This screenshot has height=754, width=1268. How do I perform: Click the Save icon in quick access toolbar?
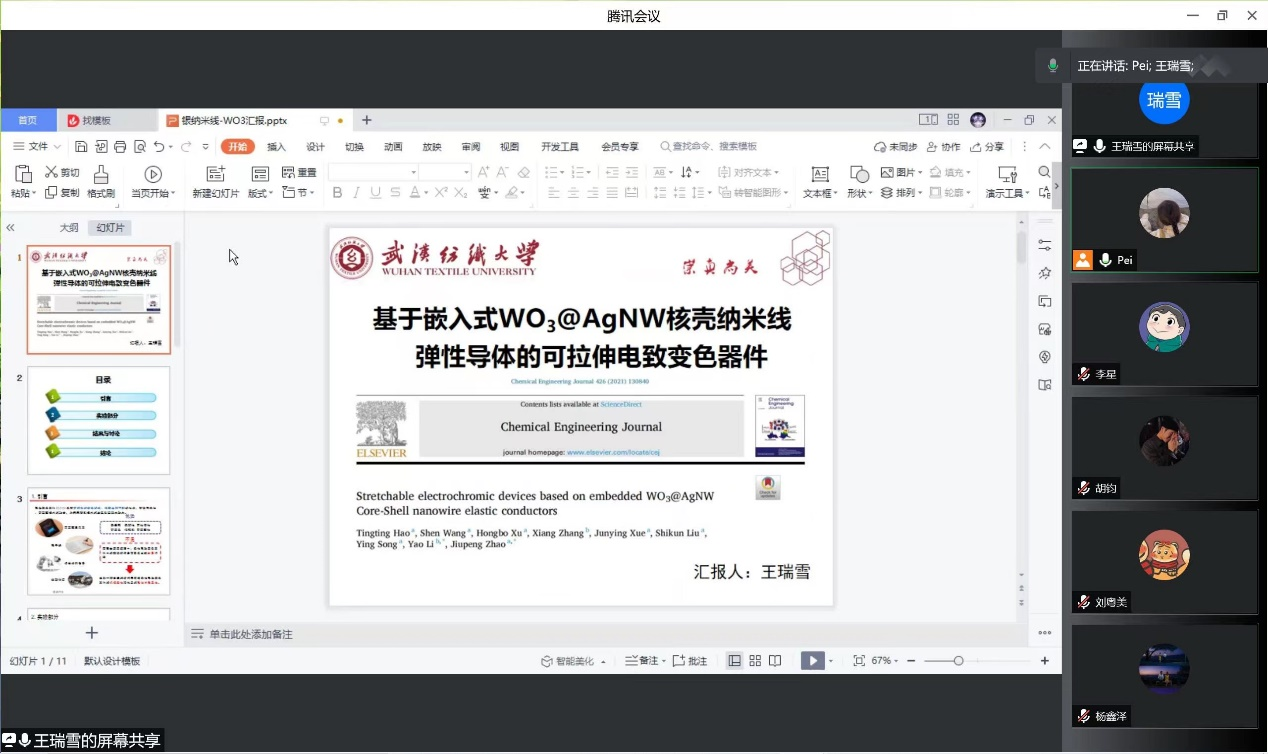(x=81, y=147)
